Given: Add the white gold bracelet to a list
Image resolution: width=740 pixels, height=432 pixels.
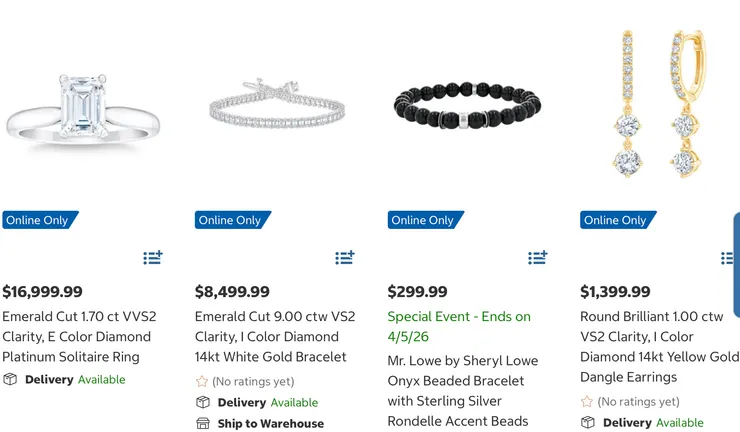Looking at the screenshot, I should click(x=345, y=258).
